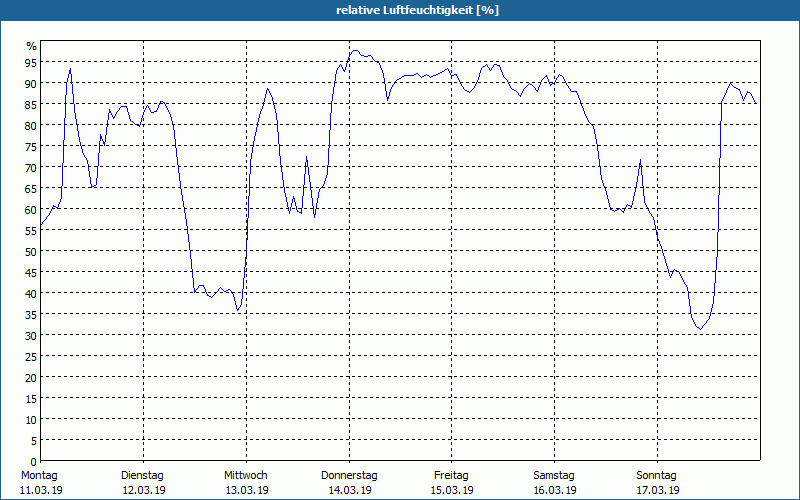Click the sharp Monday spike of the curve

click(x=70, y=69)
